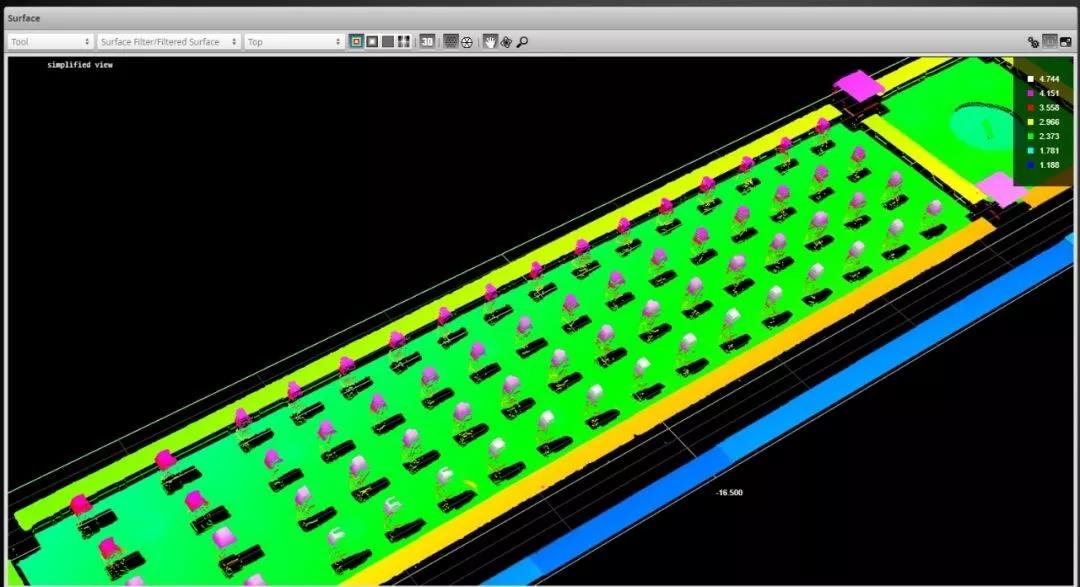Click the simplified view label
1080x587 pixels.
tap(80, 65)
